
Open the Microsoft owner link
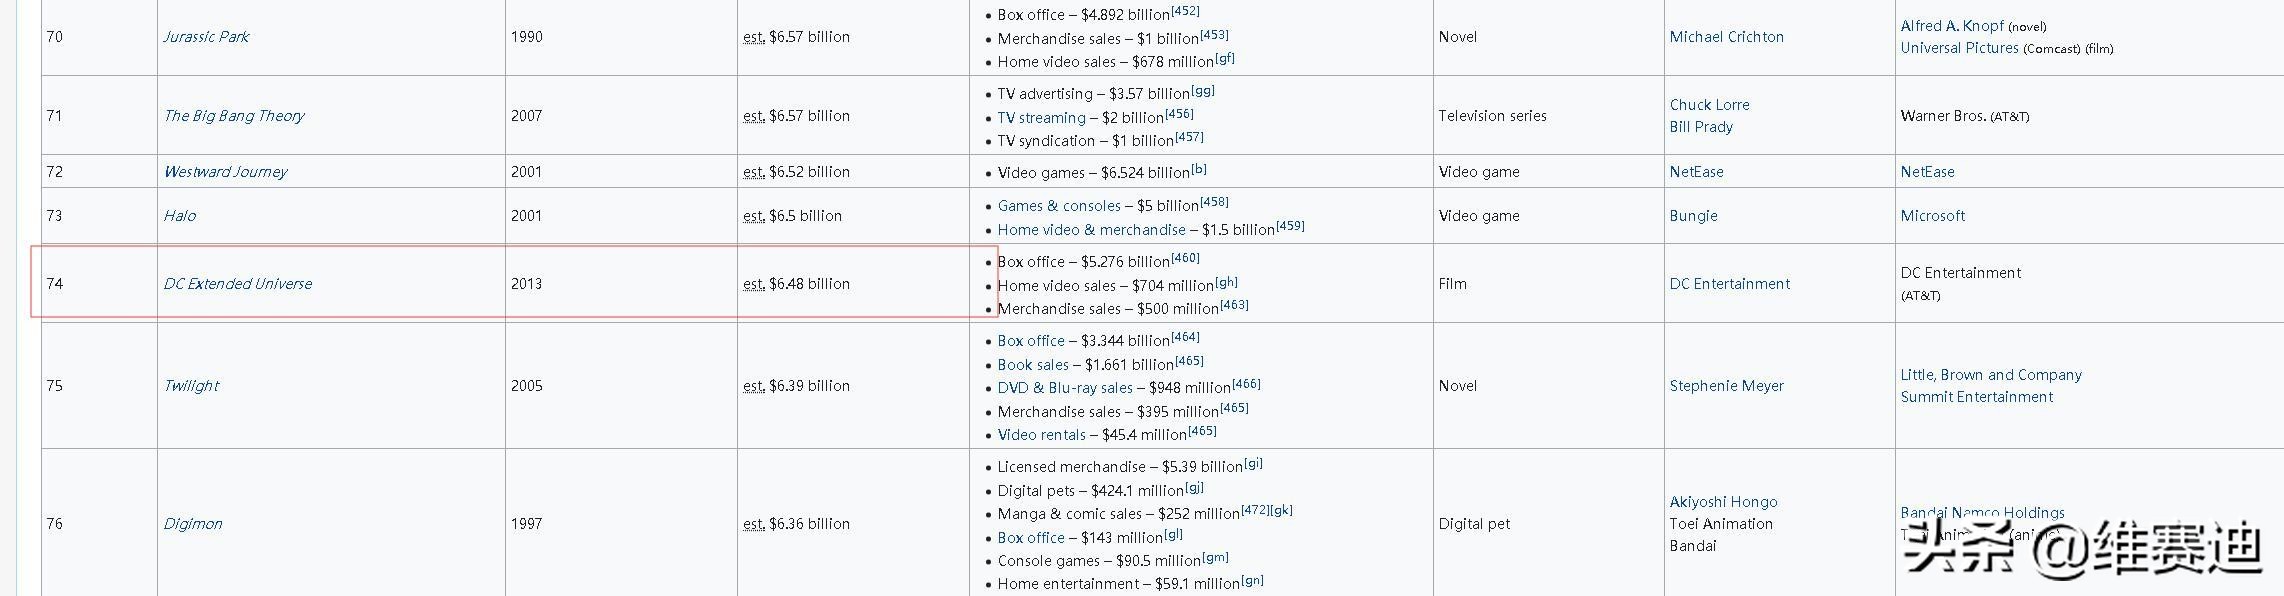(x=1932, y=216)
